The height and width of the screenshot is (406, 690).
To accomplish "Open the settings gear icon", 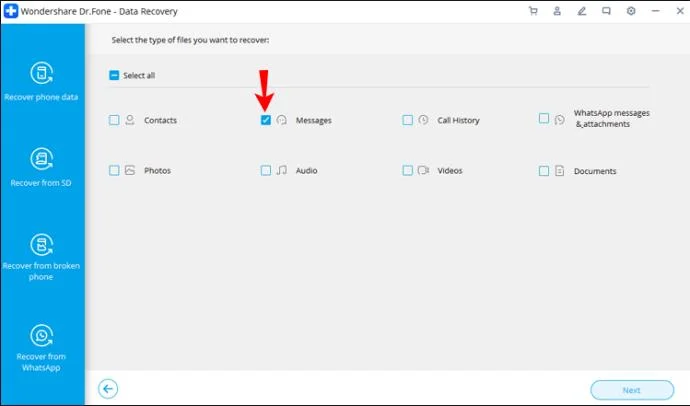I will [631, 11].
